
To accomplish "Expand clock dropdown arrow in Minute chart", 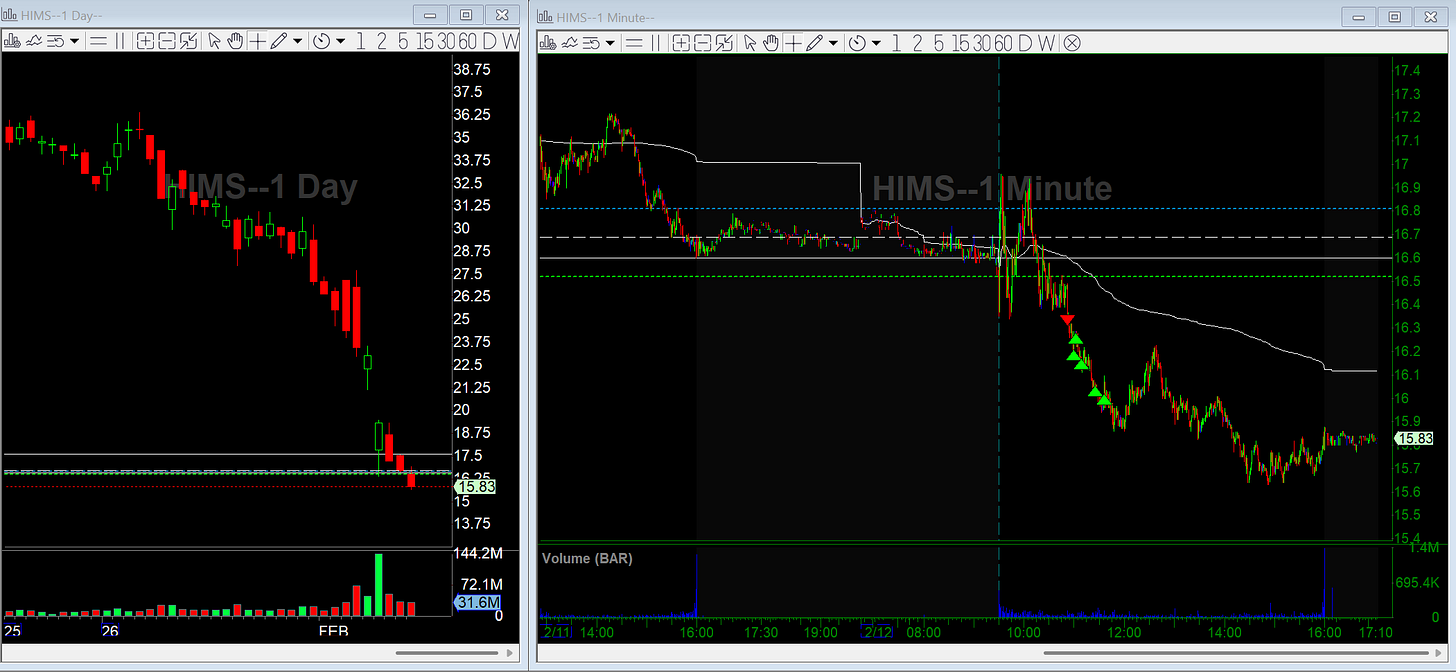I will coord(876,42).
